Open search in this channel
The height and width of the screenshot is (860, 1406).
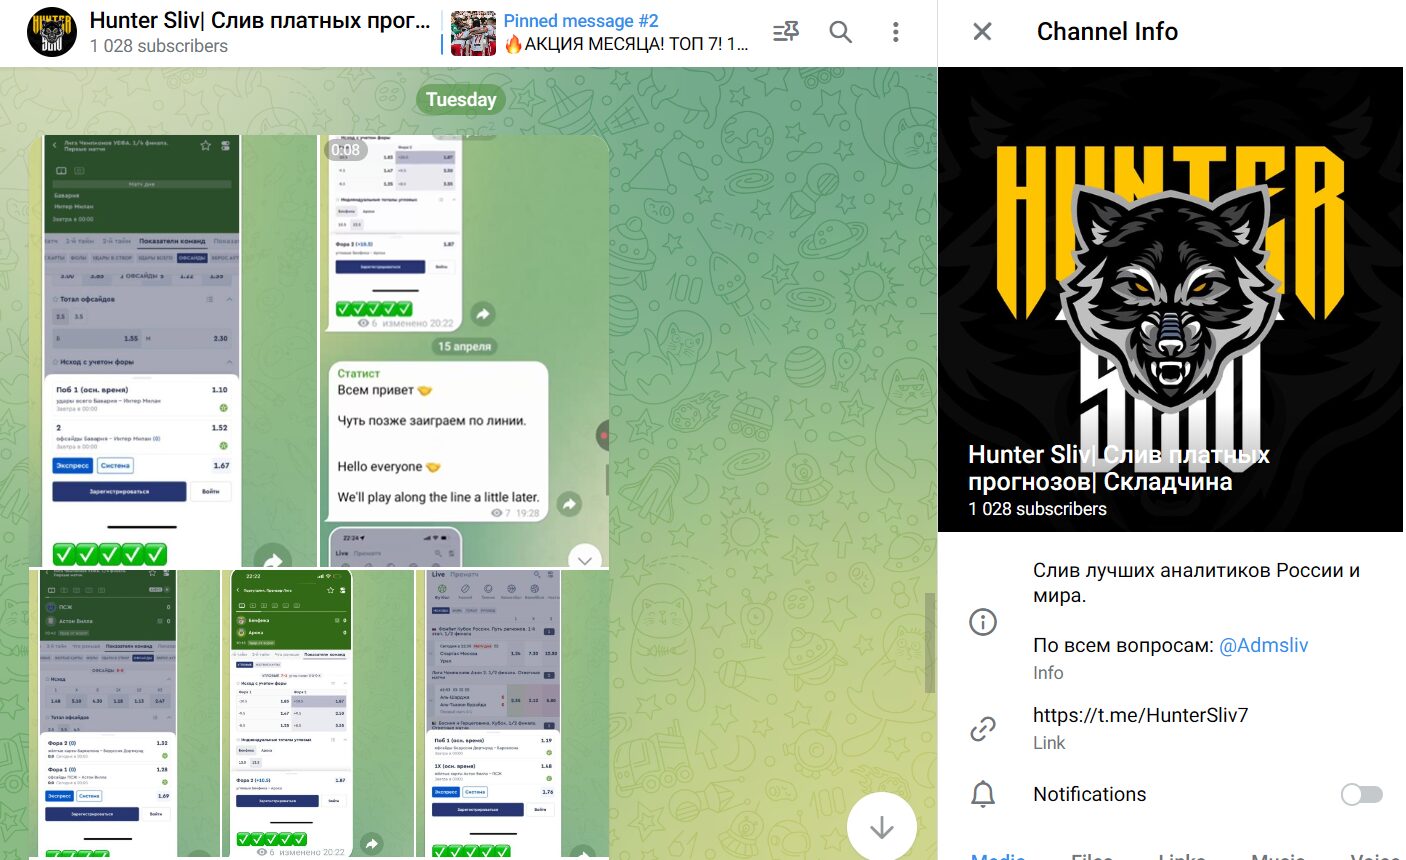pos(841,32)
